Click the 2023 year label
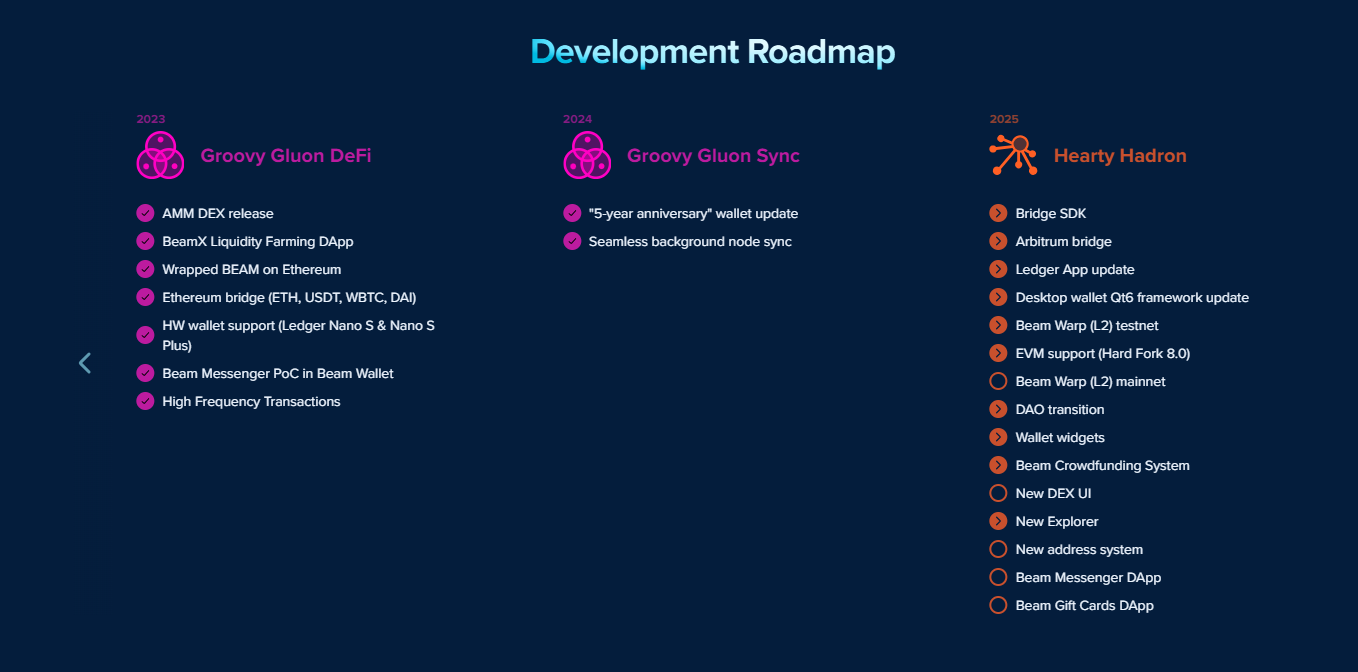Viewport: 1358px width, 672px height. (151, 119)
